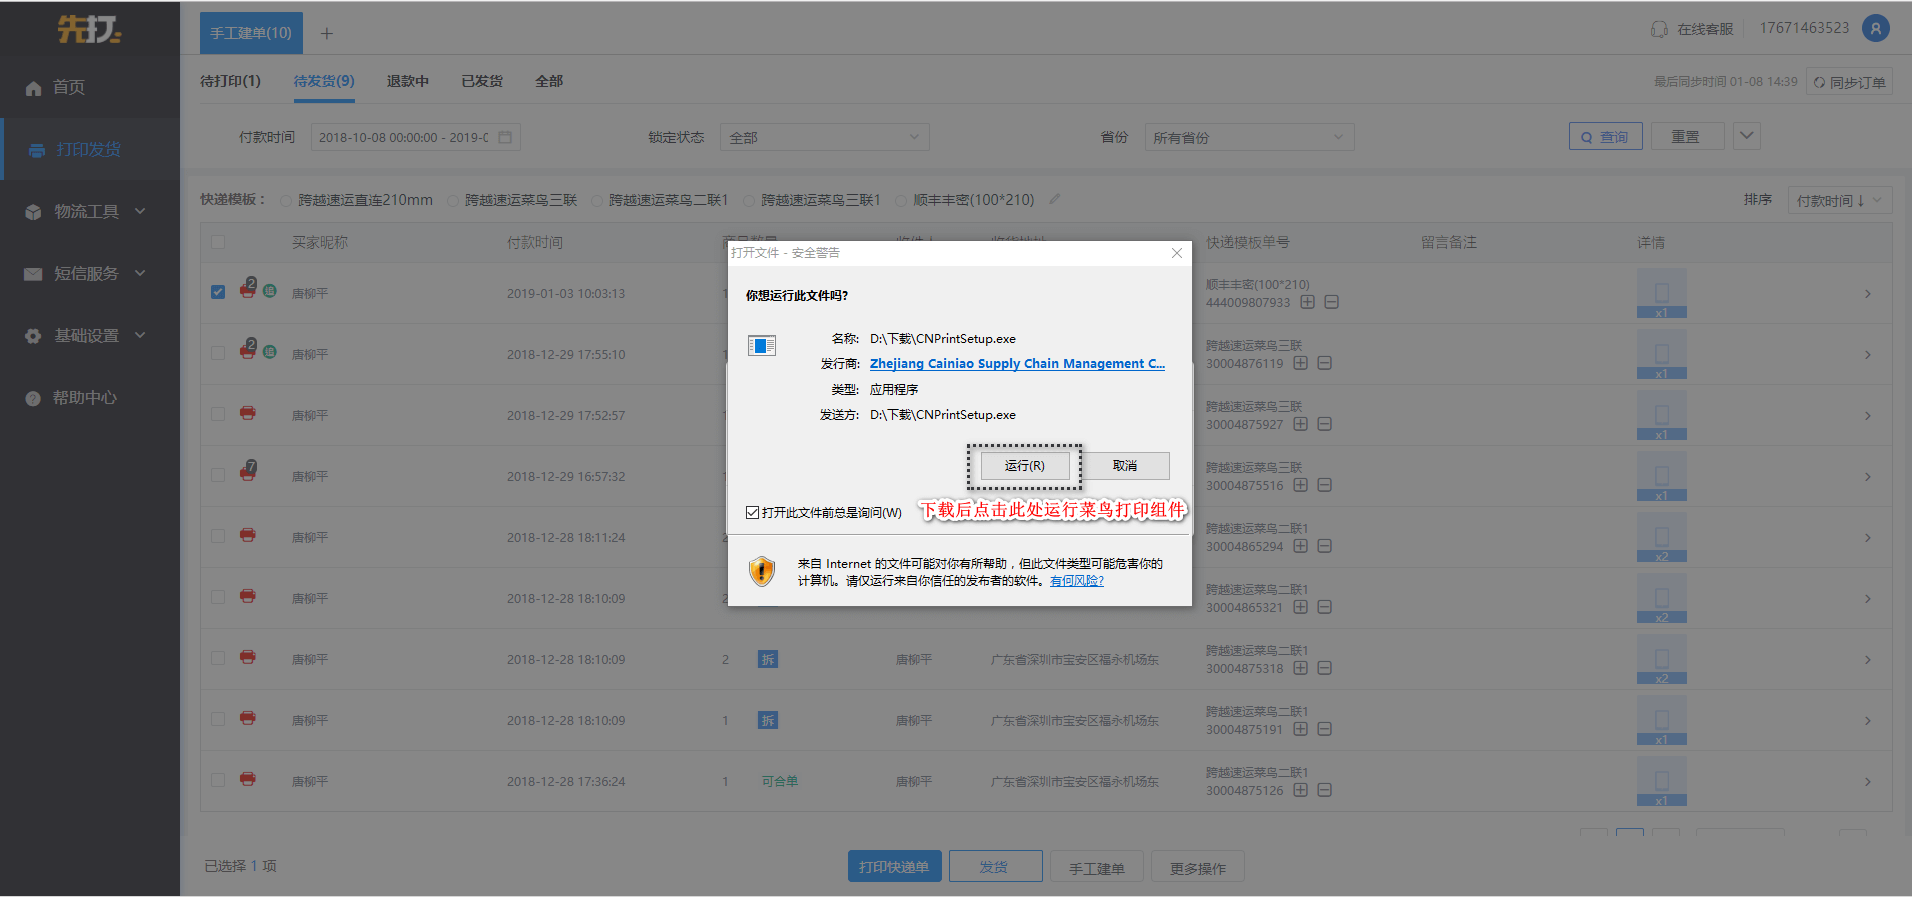Click the pencil edit icon after 顺丰丰密(100*210)
Viewport: 1912px width, 897px height.
1054,200
